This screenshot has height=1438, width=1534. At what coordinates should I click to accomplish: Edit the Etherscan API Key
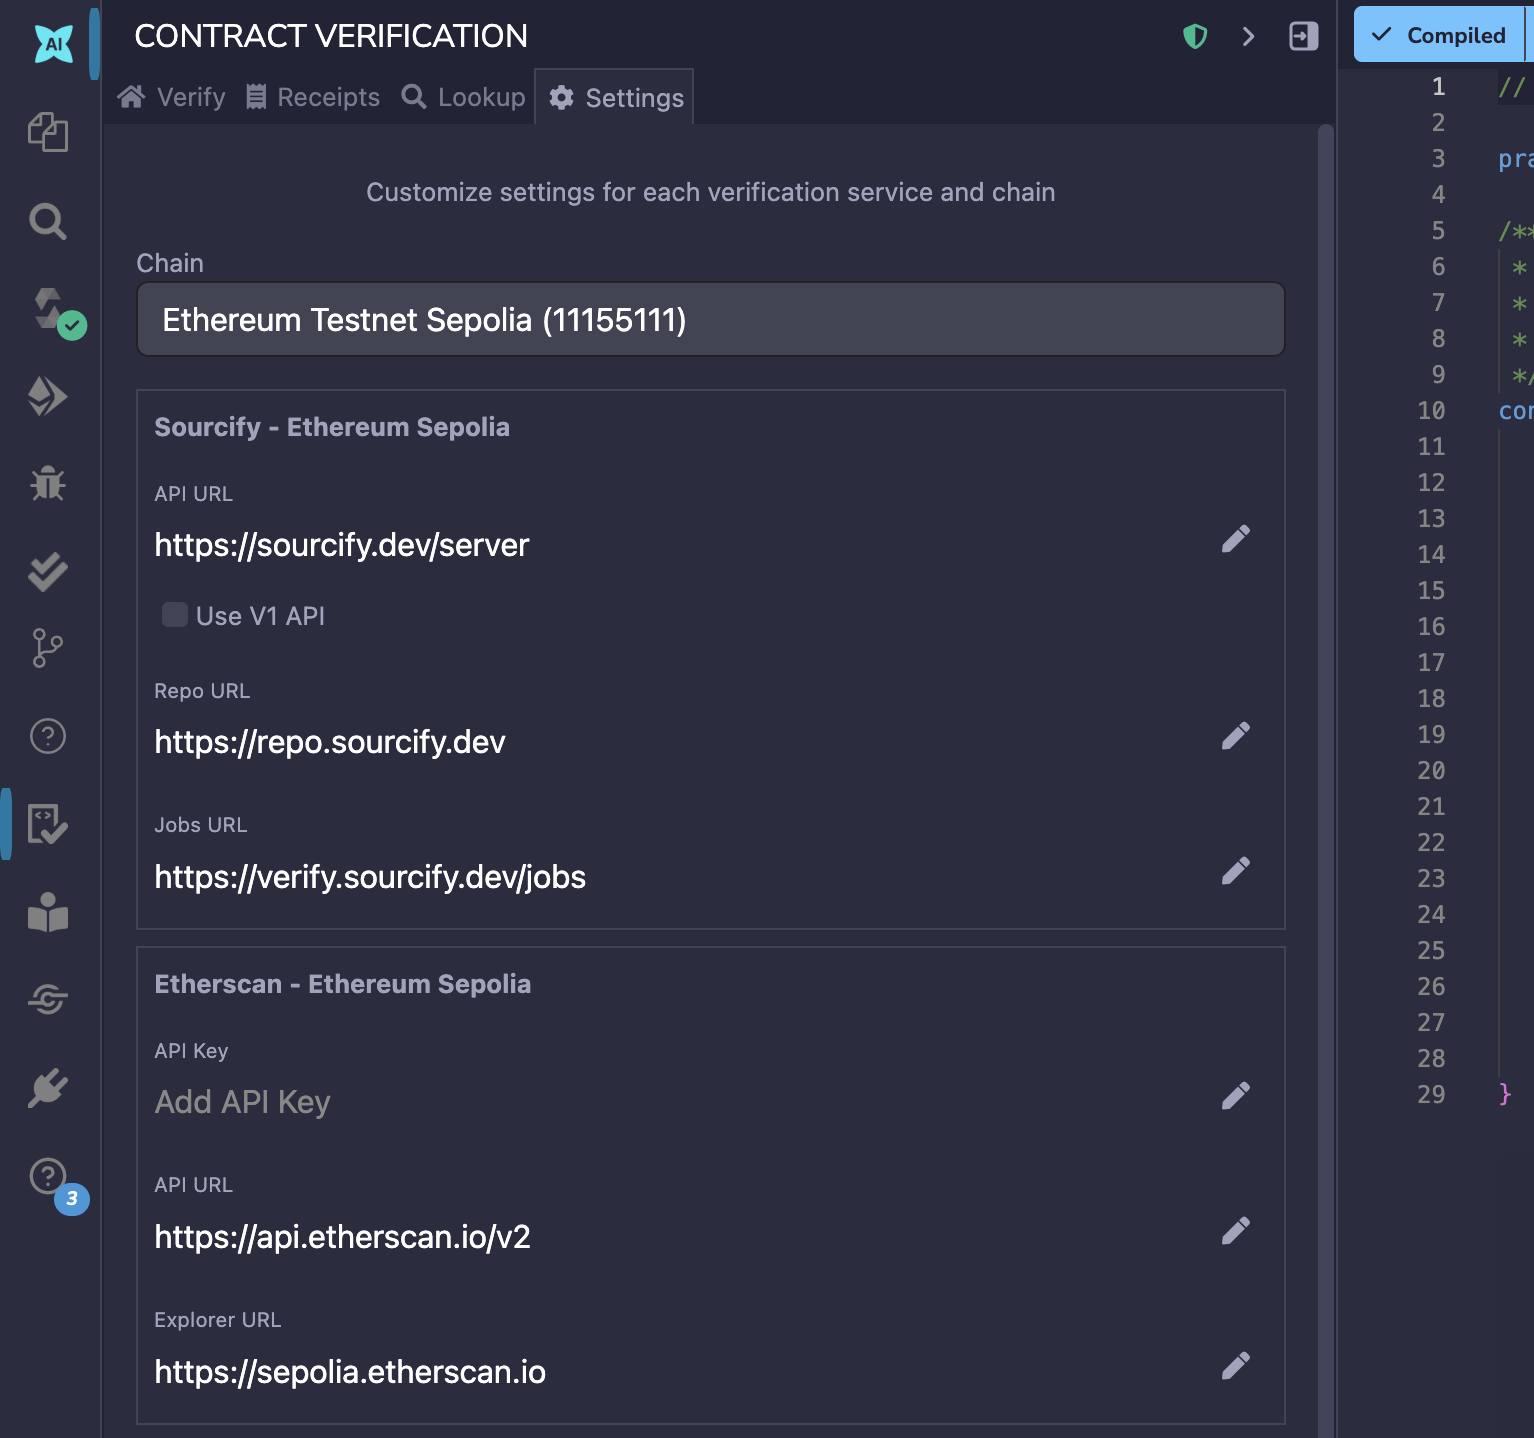pos(1236,1096)
